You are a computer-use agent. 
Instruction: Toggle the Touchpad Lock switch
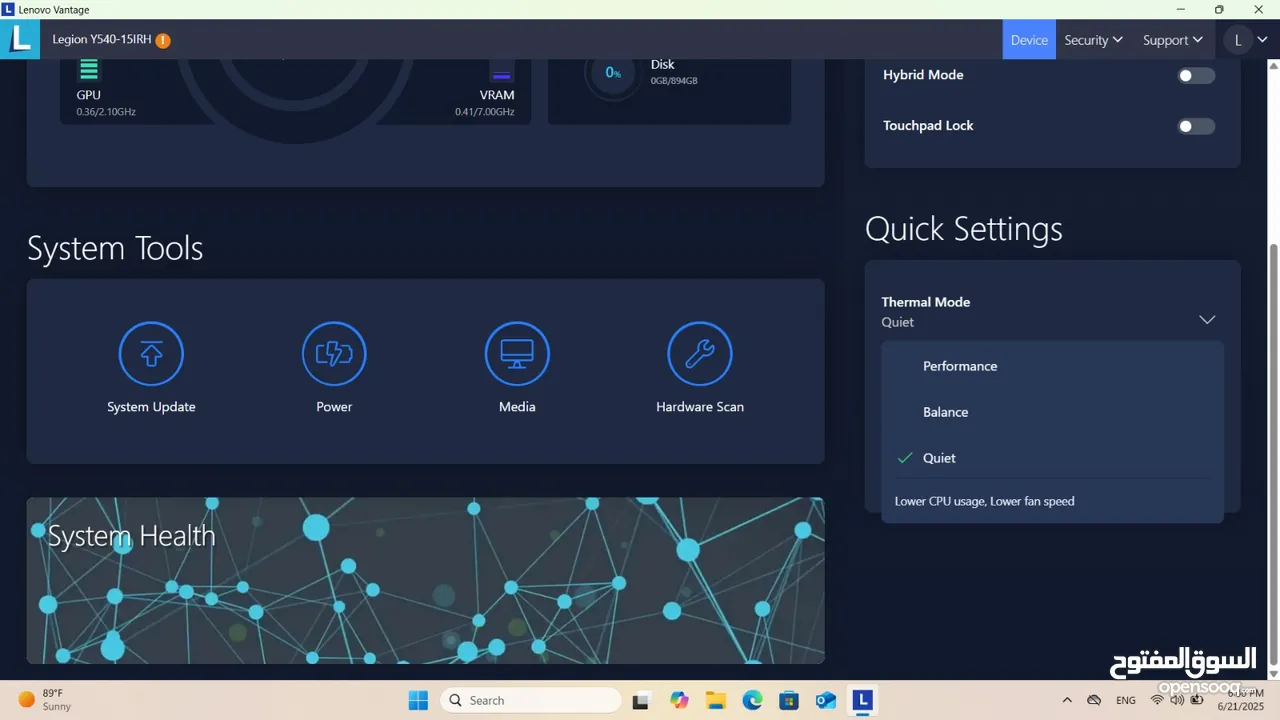point(1196,126)
